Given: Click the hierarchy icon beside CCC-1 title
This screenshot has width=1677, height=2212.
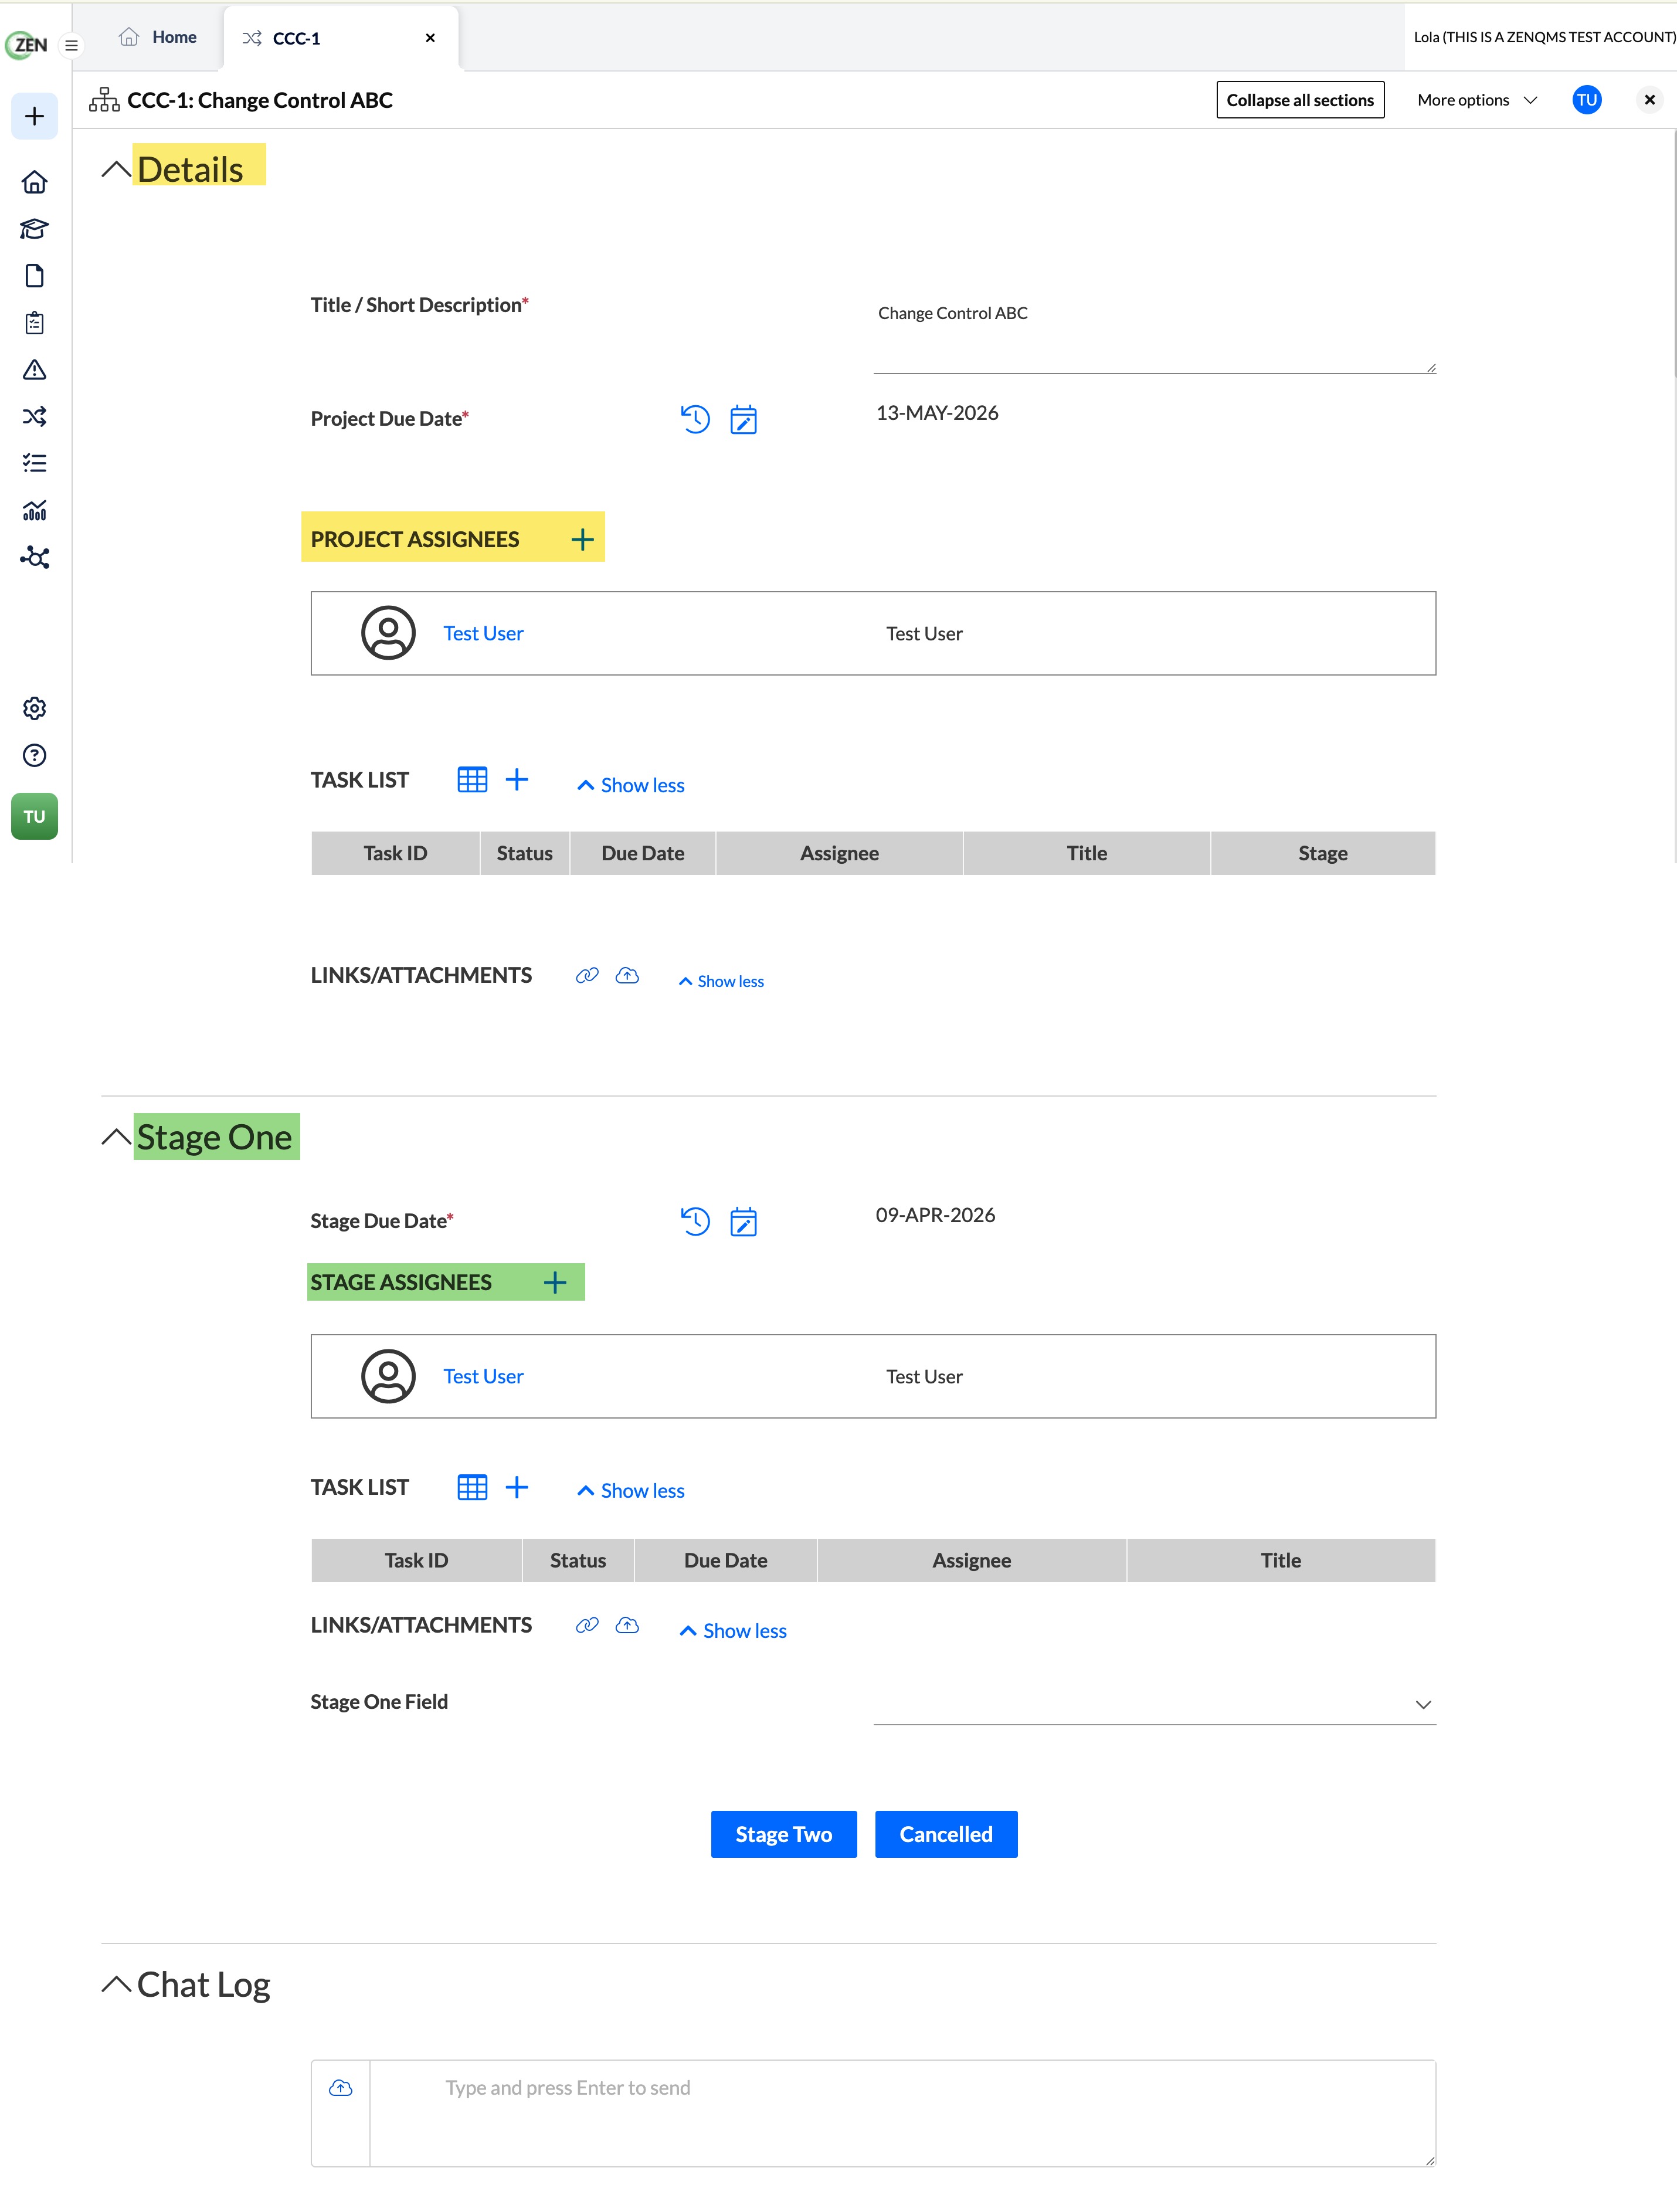Looking at the screenshot, I should (104, 100).
